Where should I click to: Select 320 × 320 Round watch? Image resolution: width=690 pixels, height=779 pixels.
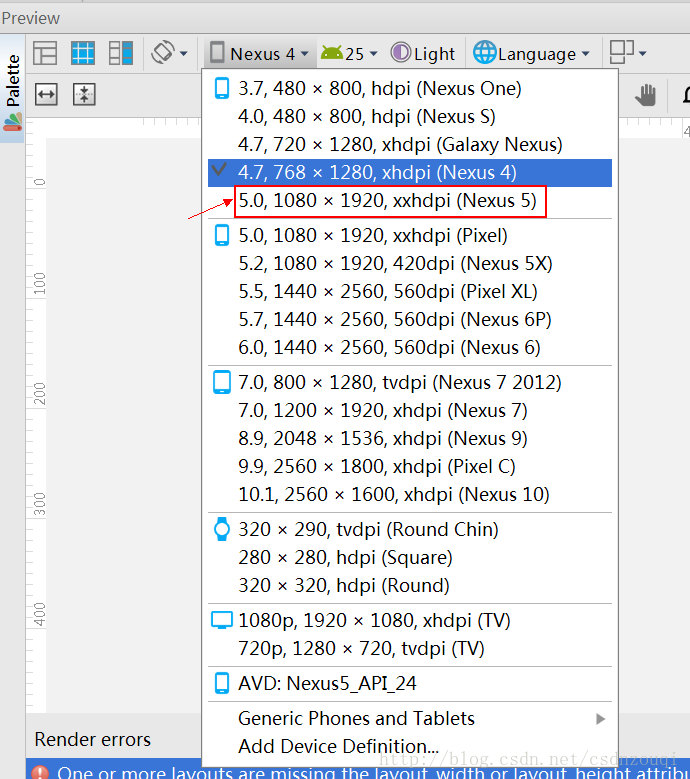[x=410, y=586]
